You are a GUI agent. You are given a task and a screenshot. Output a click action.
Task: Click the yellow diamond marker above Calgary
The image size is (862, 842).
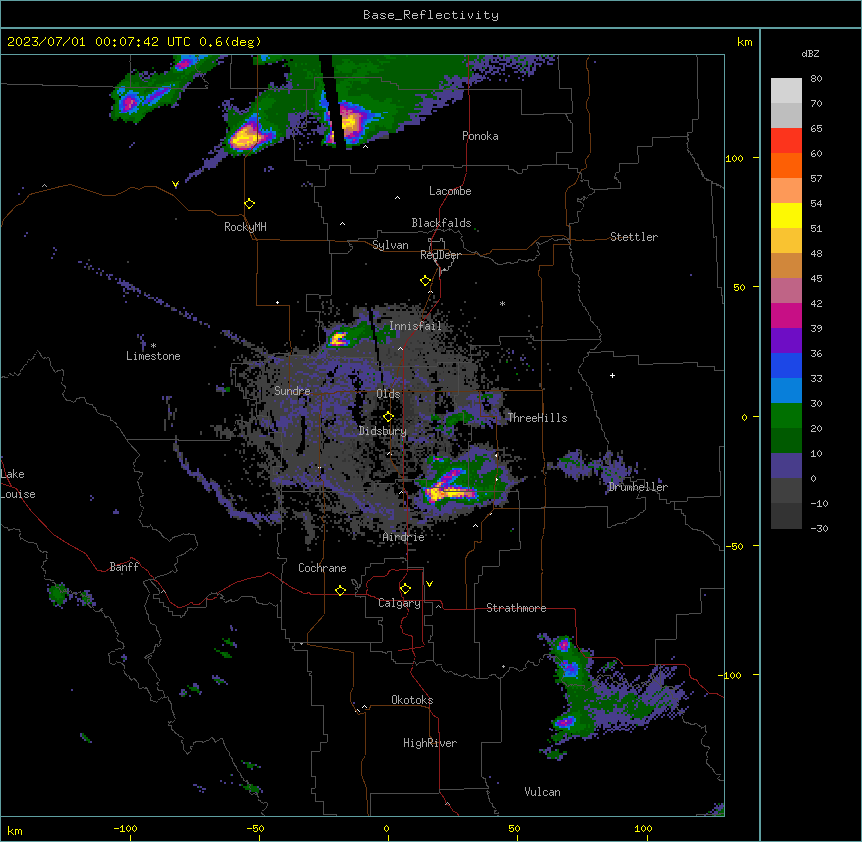405,589
